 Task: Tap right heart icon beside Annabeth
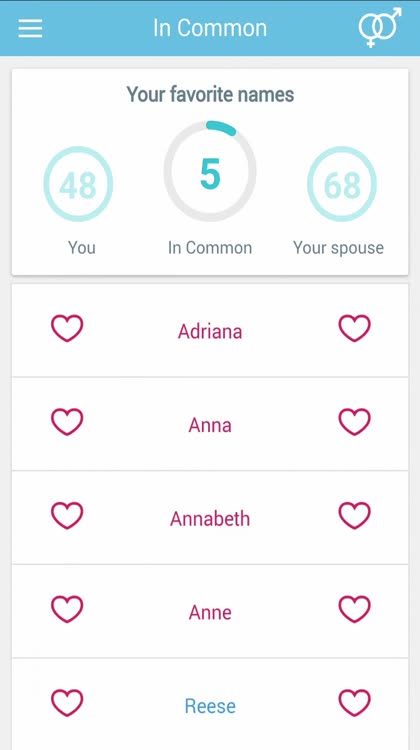click(x=354, y=516)
